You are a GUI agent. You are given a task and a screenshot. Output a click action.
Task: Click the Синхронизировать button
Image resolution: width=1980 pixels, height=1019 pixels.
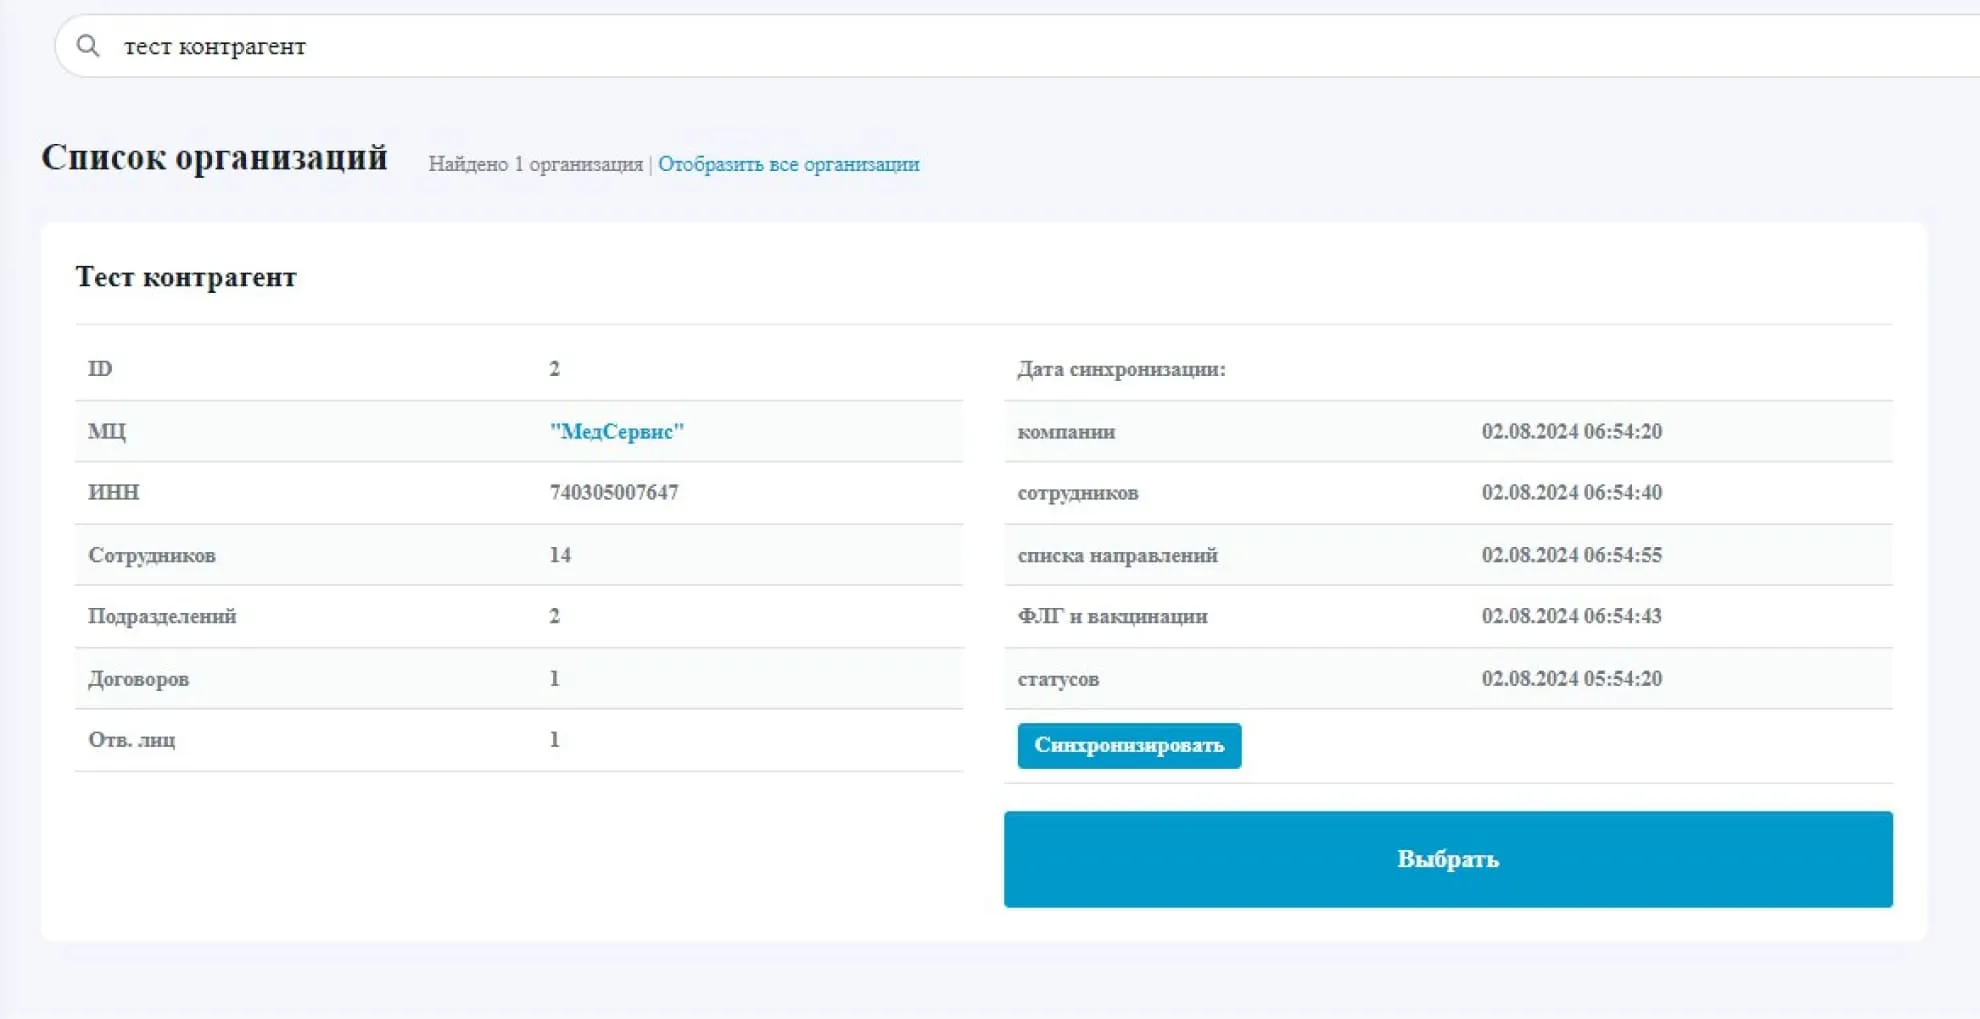(x=1129, y=746)
